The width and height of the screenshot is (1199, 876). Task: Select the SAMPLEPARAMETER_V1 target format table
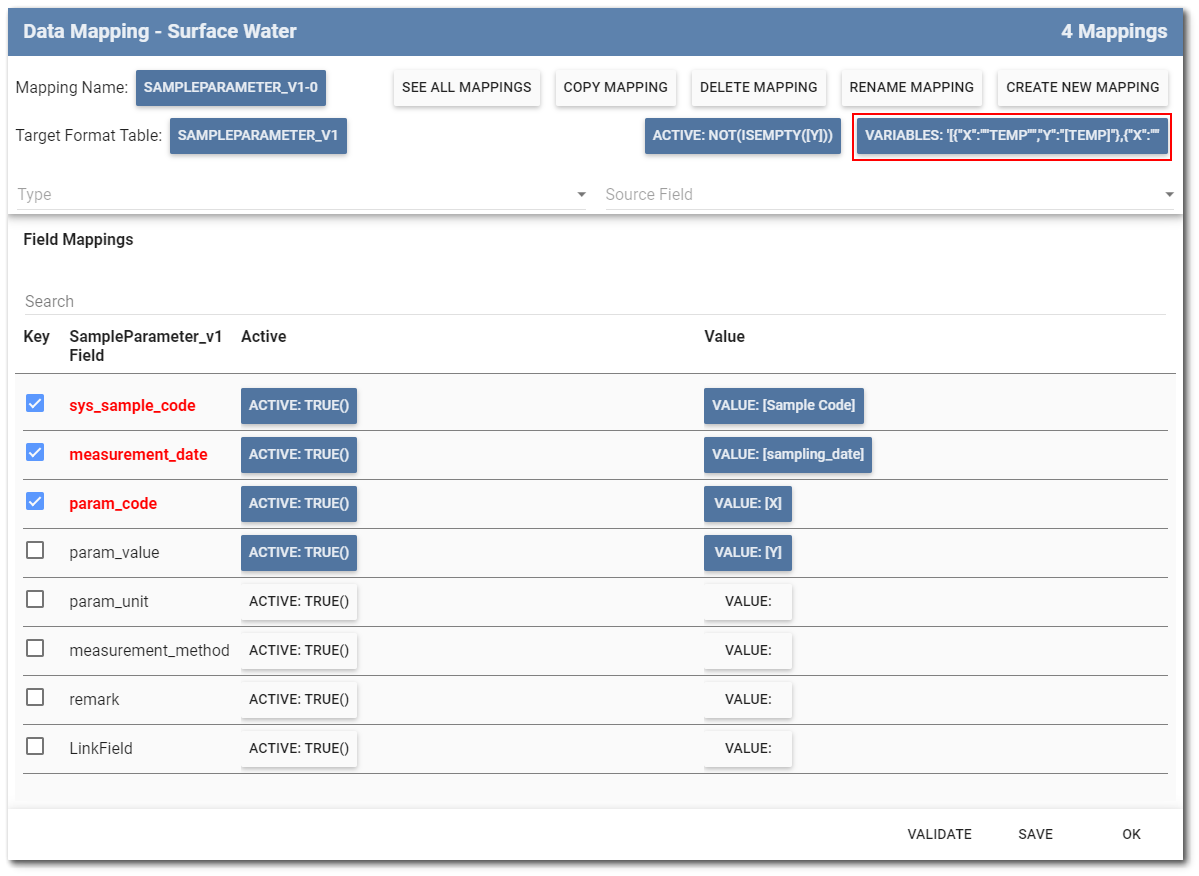pos(258,136)
